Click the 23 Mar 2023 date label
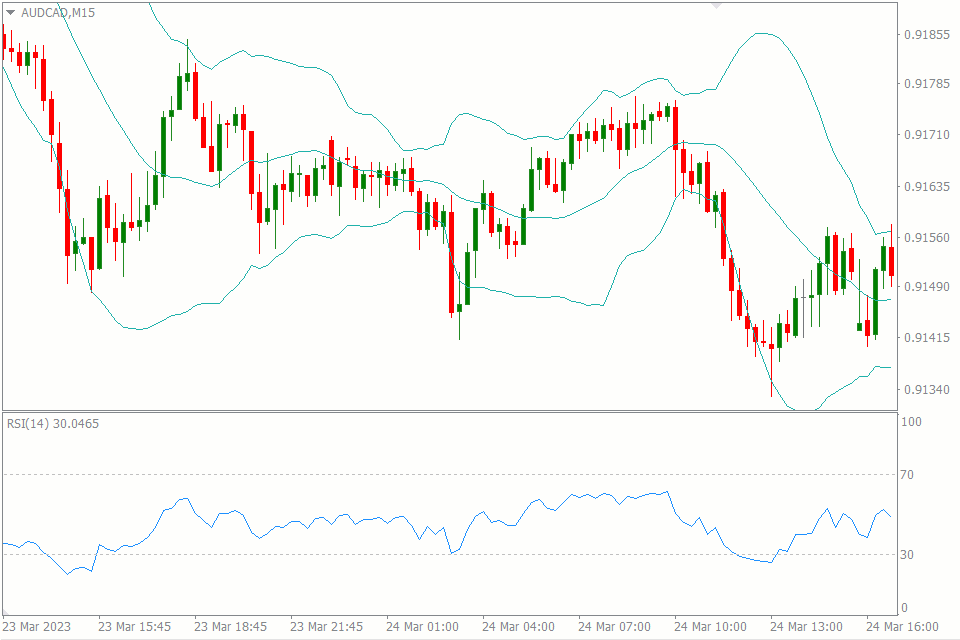The width and height of the screenshot is (960, 640). click(x=37, y=627)
